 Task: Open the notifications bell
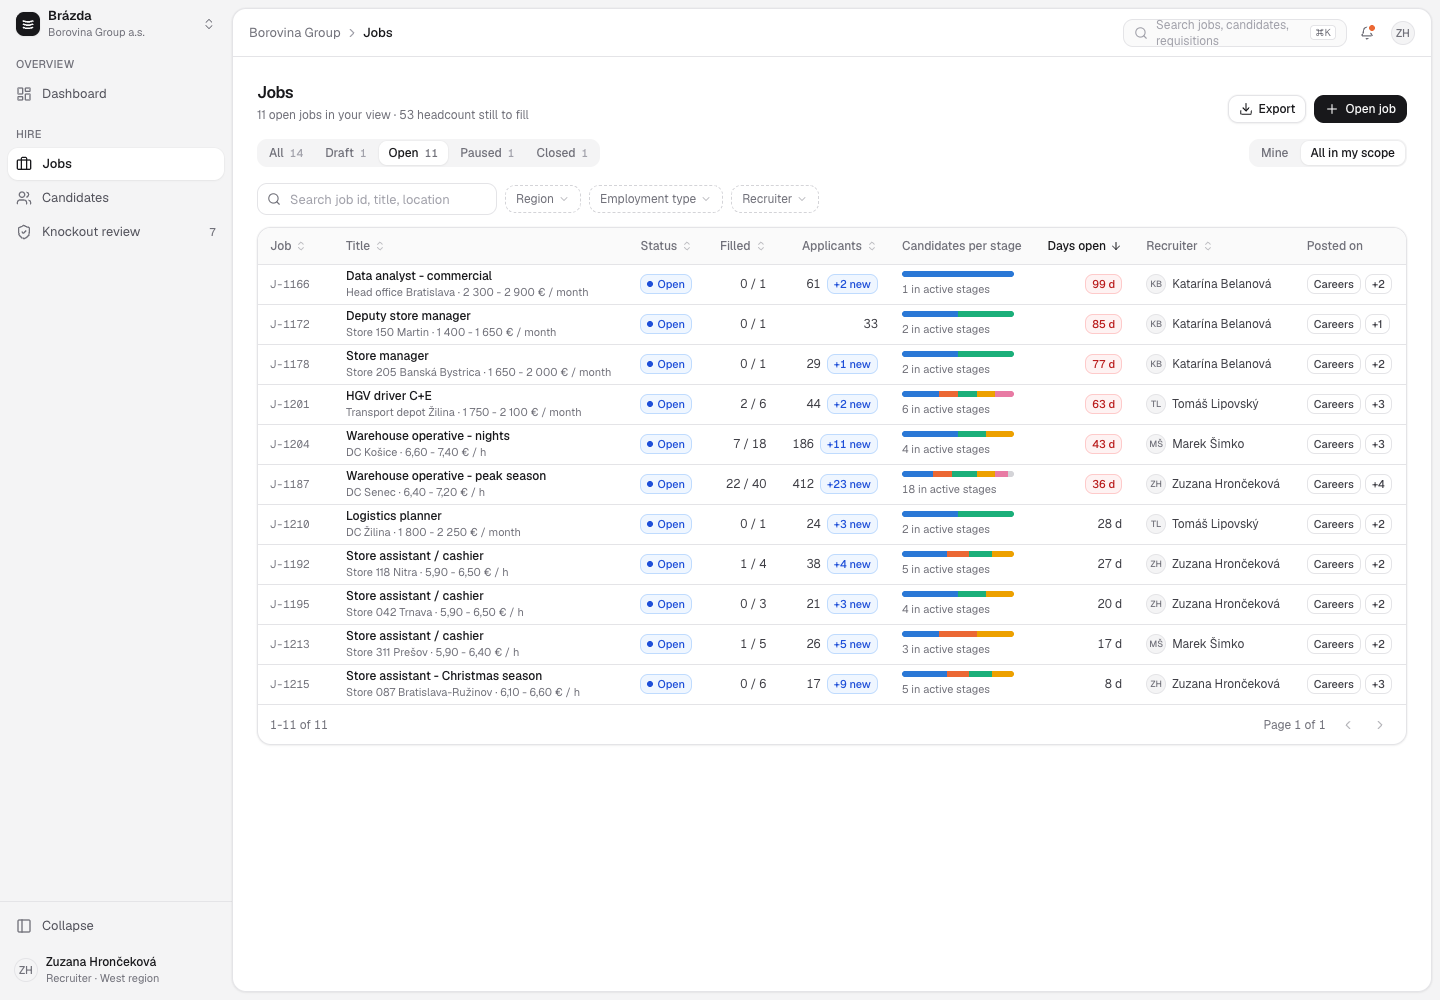click(1367, 33)
